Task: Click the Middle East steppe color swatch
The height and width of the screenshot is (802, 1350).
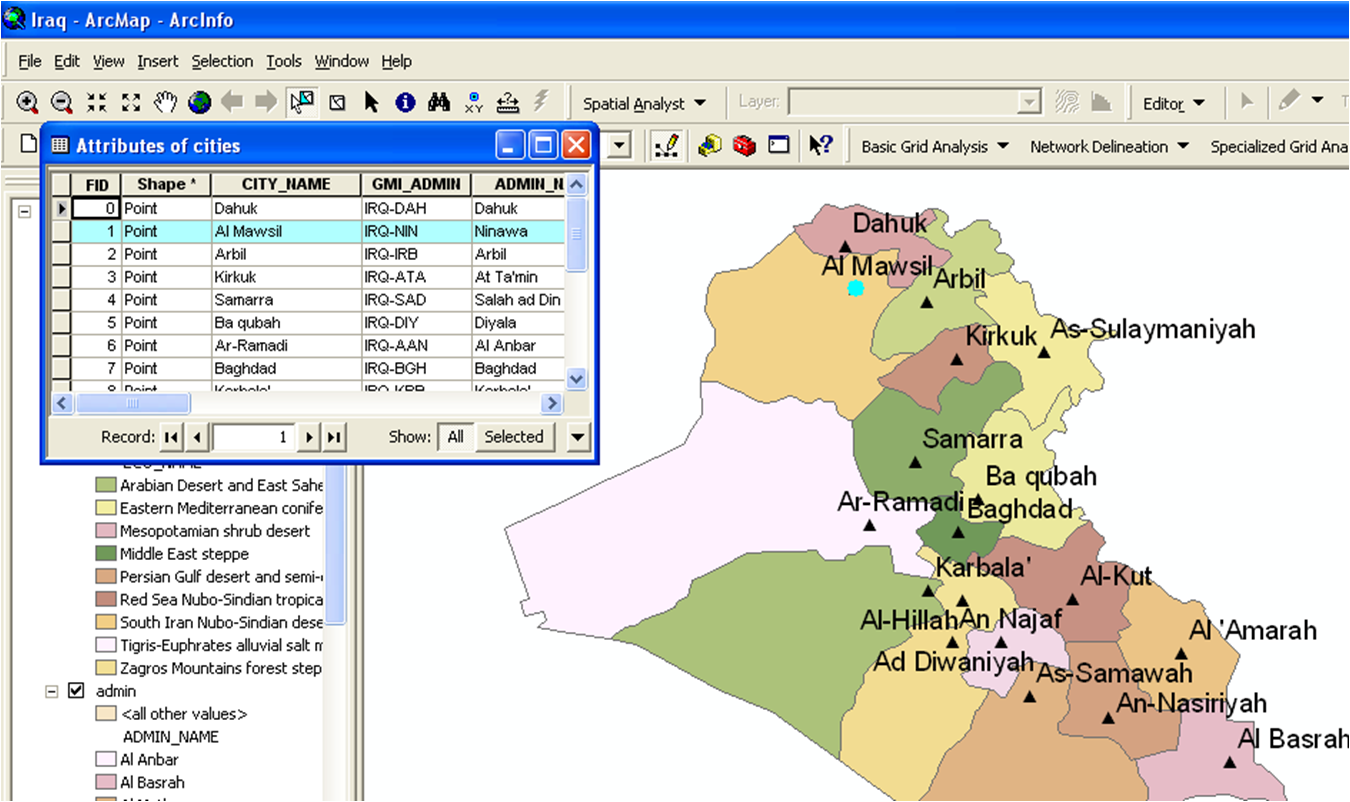Action: click(105, 554)
